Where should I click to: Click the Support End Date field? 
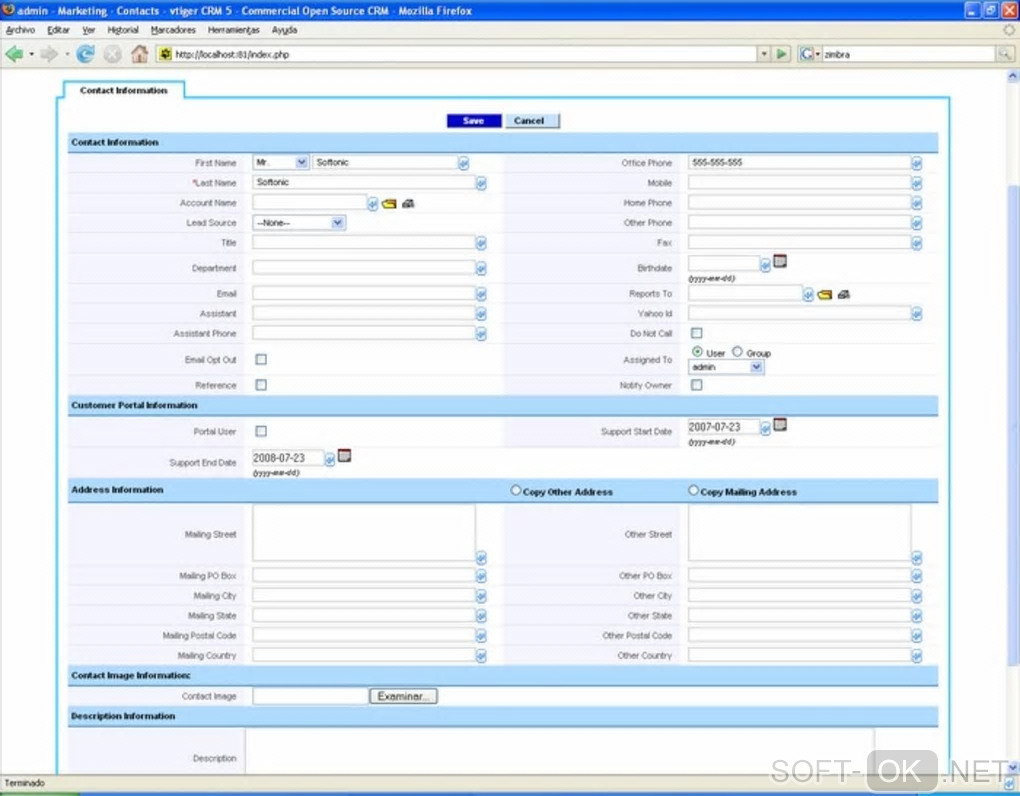(x=288, y=458)
